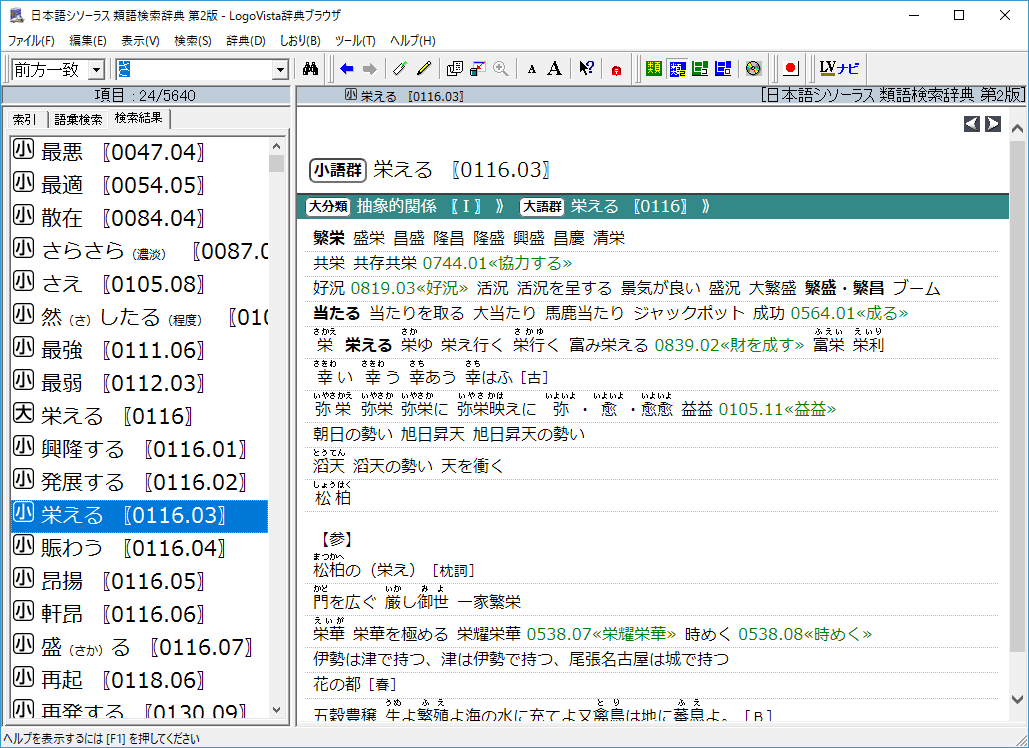Select さえ 〖0105.08〗 in results list
The image size is (1029, 748).
point(139,283)
